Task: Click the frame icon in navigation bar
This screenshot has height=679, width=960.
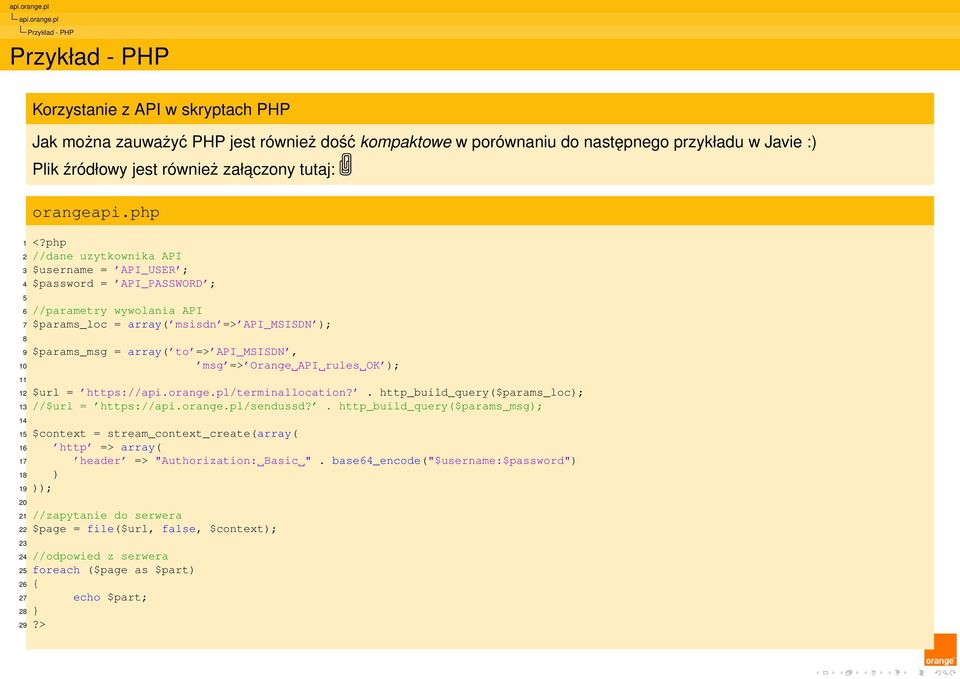Action: 849,673
